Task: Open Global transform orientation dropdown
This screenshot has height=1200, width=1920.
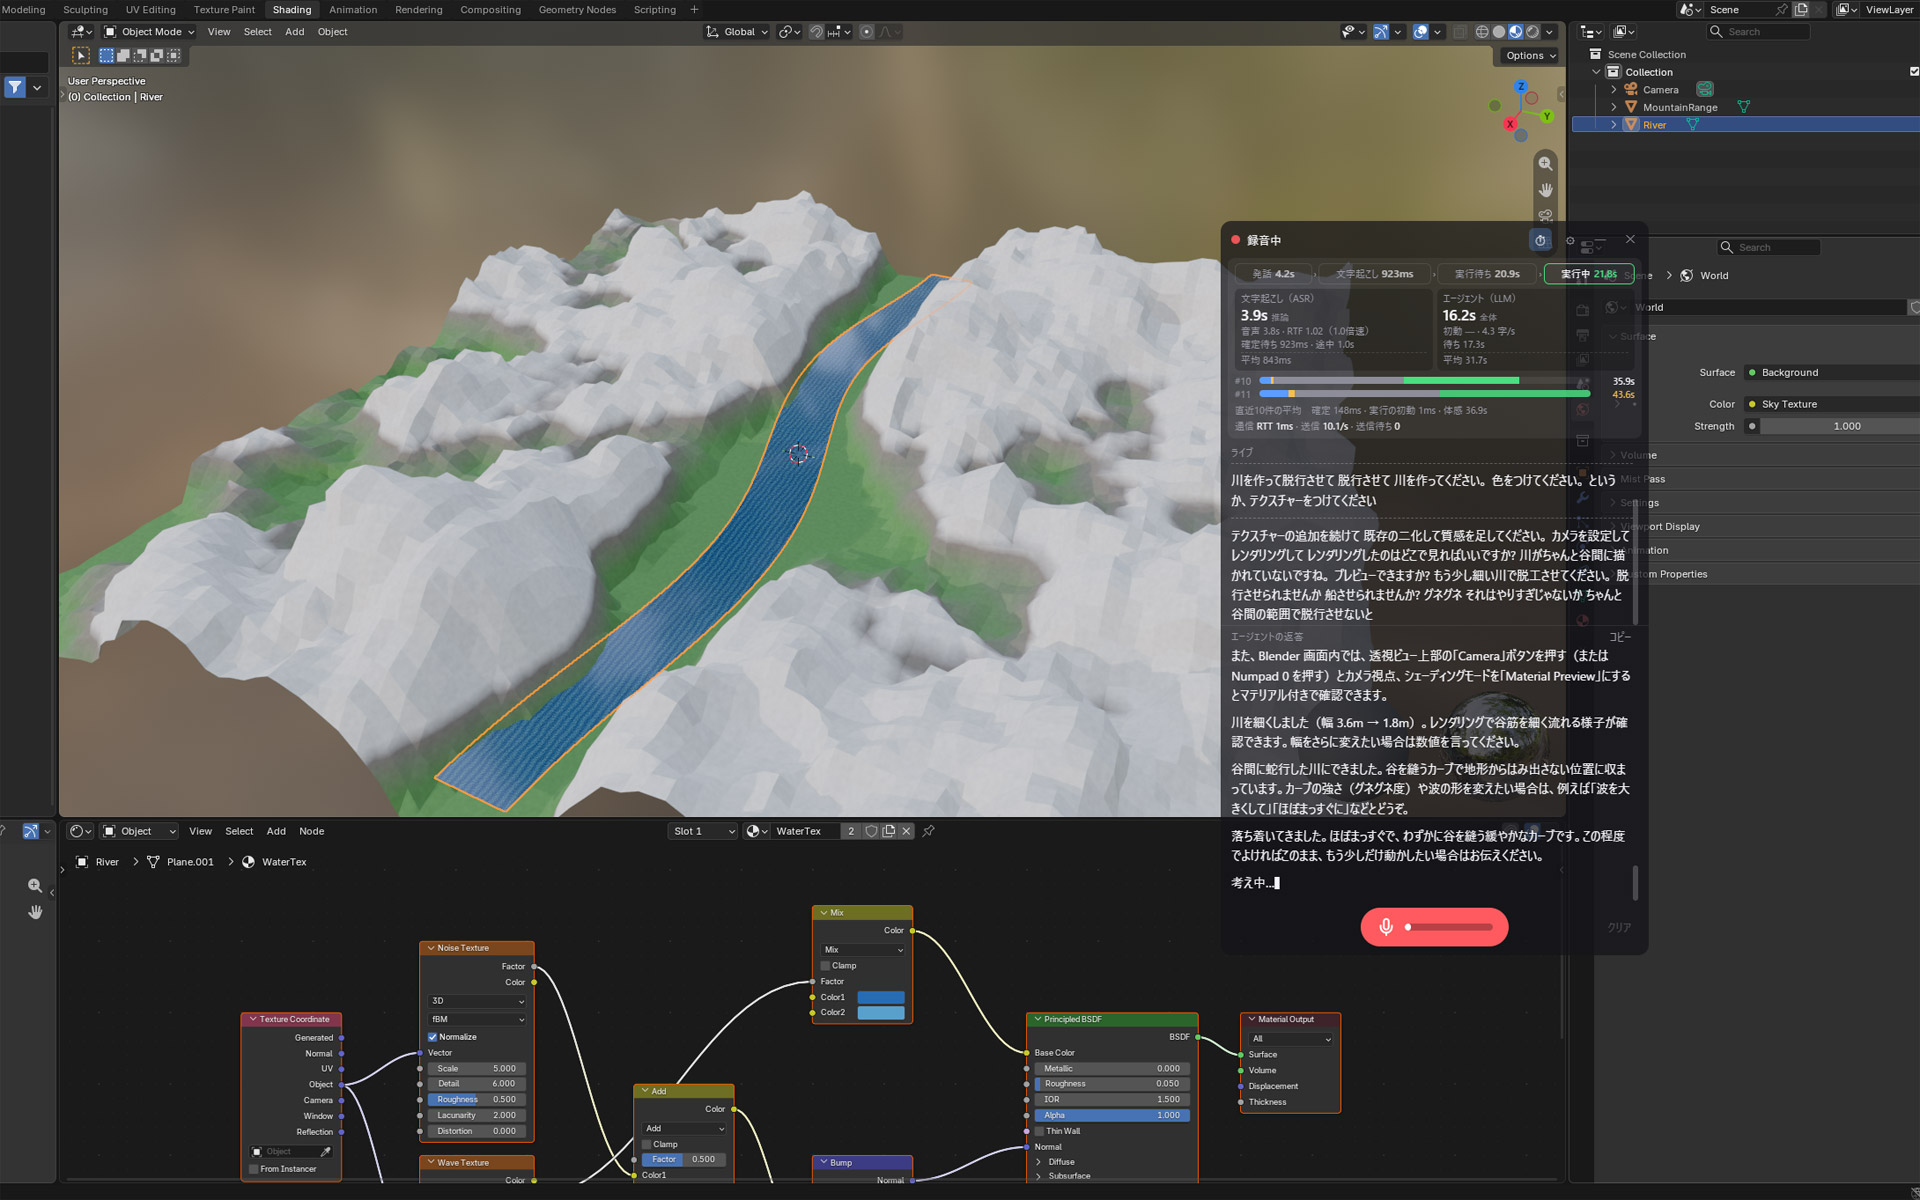Action: click(x=737, y=32)
